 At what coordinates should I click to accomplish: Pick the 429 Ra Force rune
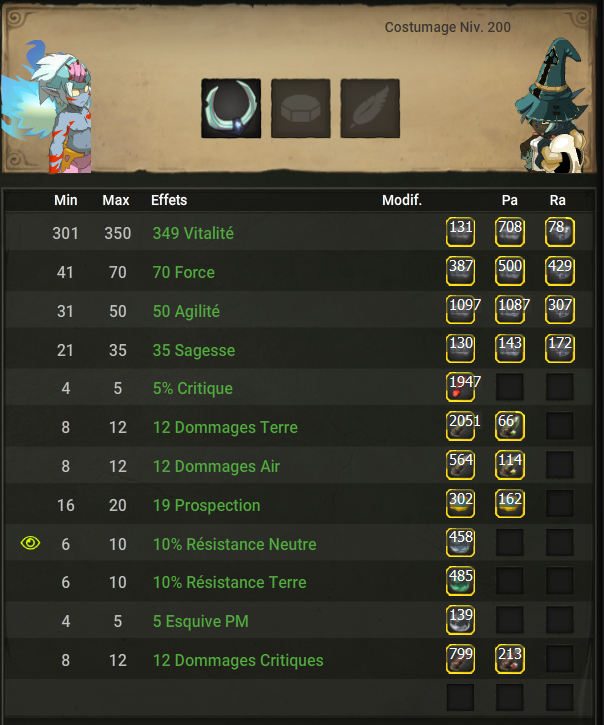[560, 271]
